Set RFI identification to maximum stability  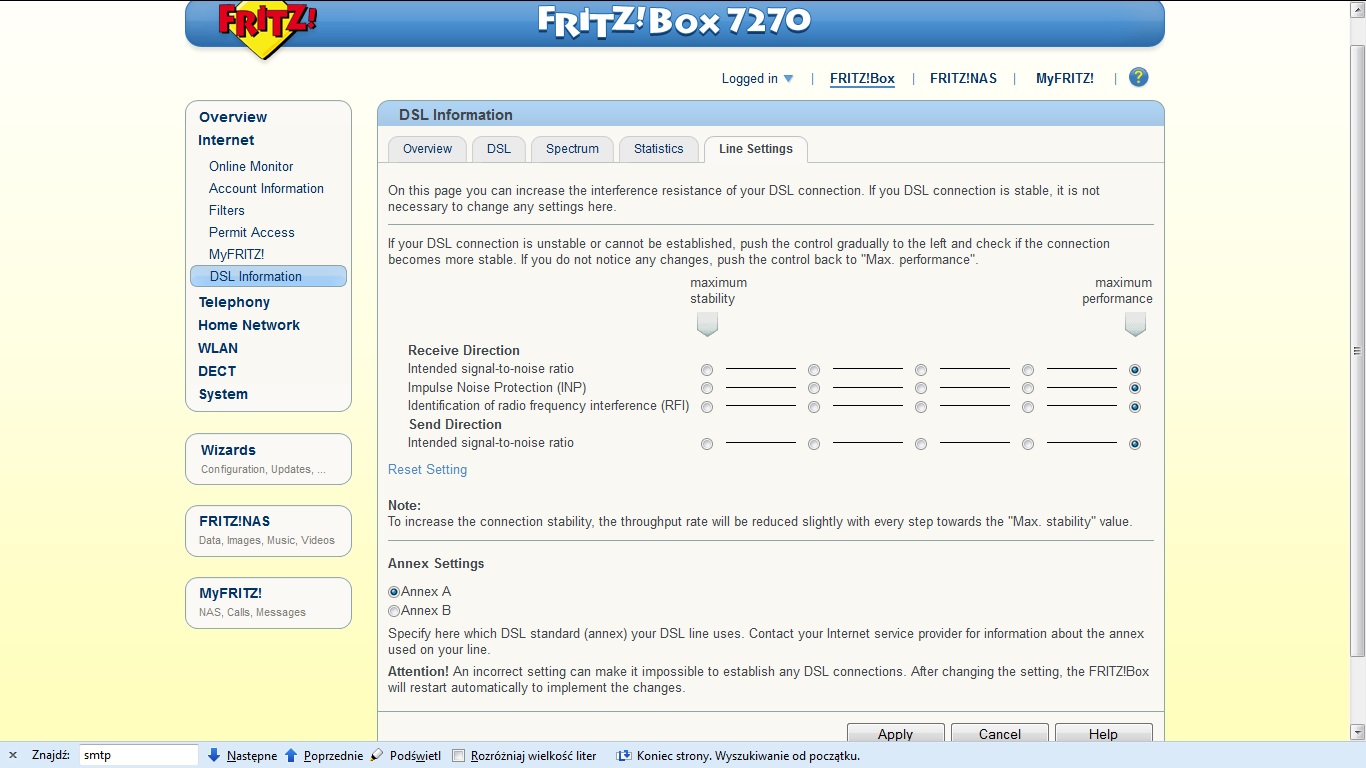(707, 407)
